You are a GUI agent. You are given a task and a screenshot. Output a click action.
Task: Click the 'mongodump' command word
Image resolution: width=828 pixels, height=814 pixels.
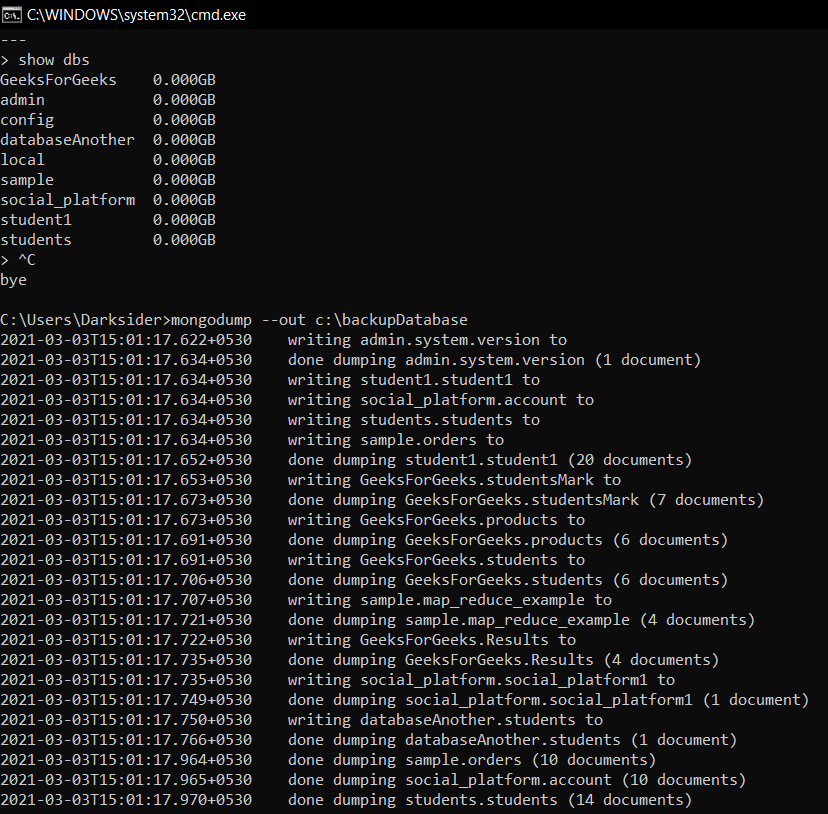[x=212, y=320]
